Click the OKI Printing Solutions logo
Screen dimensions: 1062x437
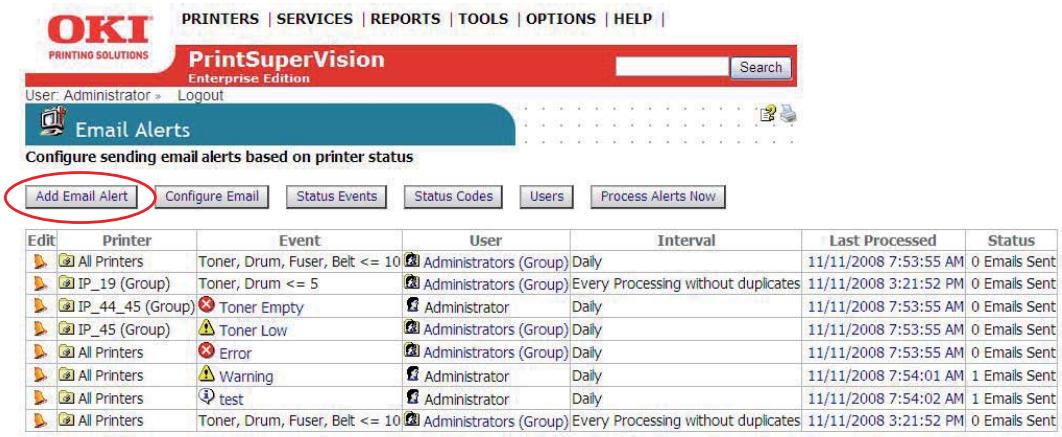(x=99, y=37)
